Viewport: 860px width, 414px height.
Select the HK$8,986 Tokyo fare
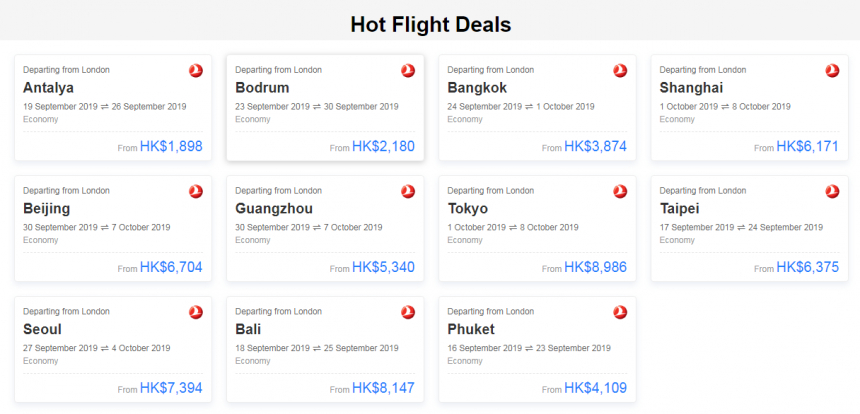(596, 267)
